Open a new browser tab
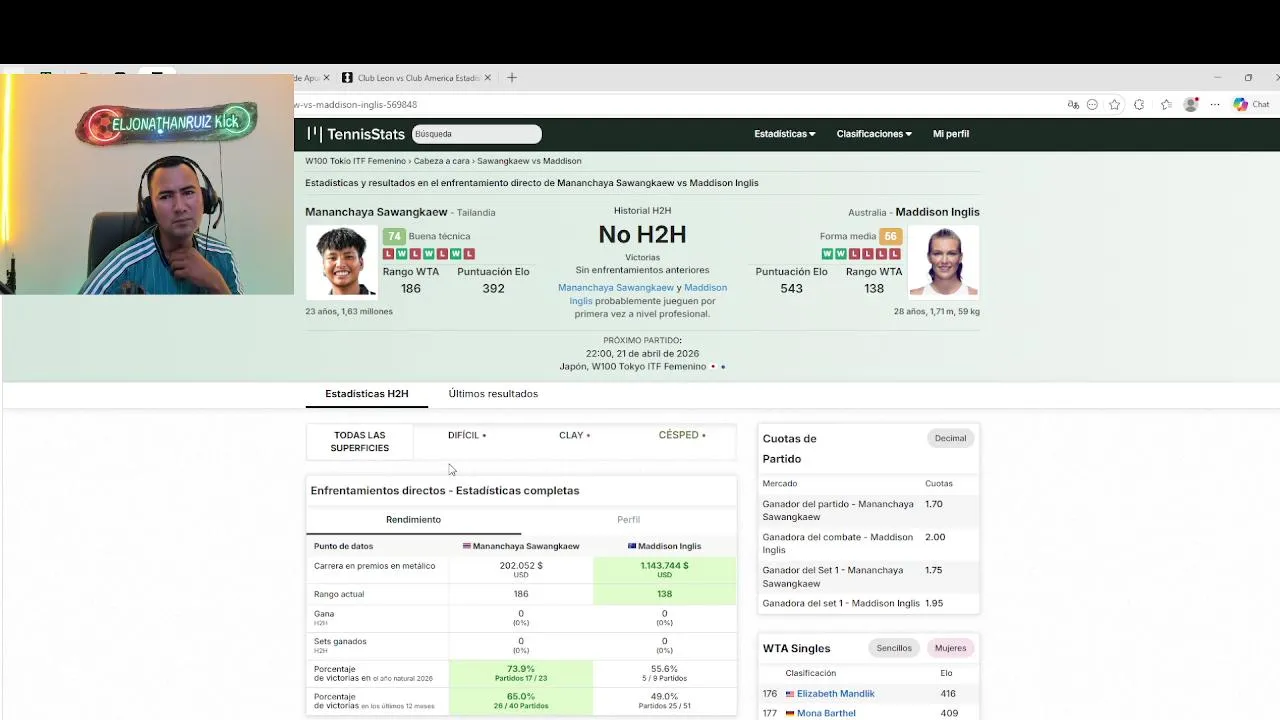The image size is (1280, 720). (512, 78)
